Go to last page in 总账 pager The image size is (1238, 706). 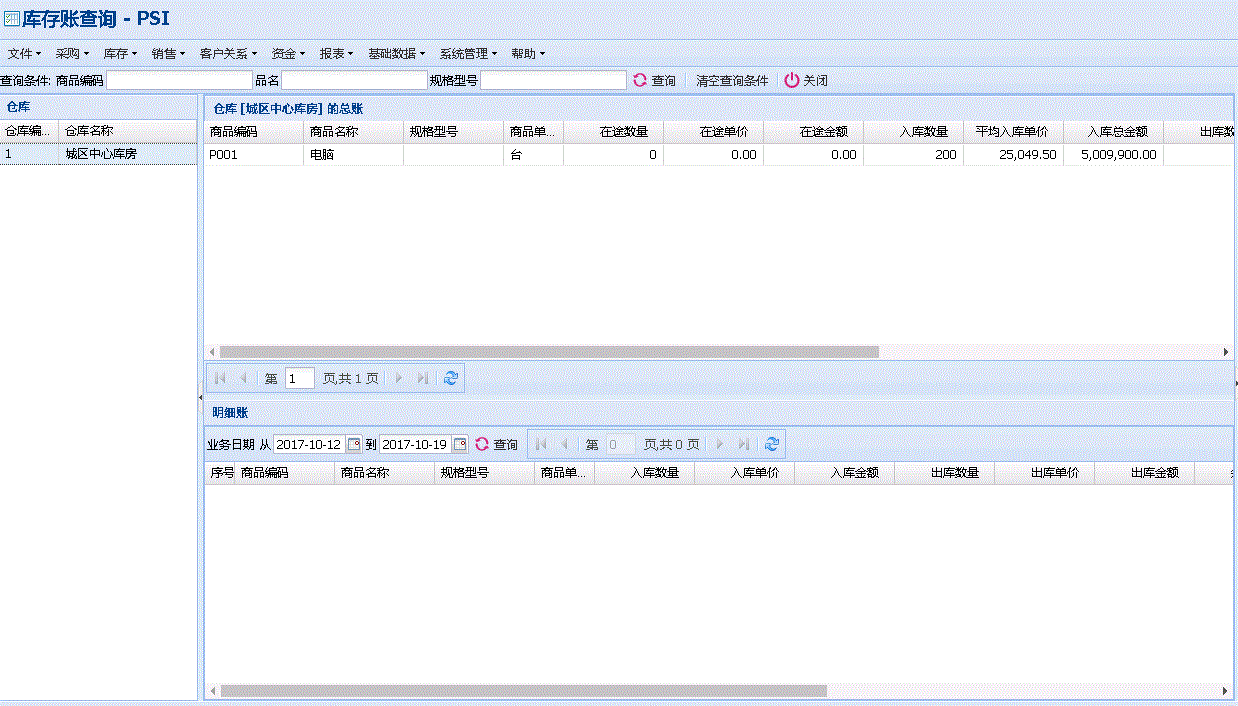point(422,378)
